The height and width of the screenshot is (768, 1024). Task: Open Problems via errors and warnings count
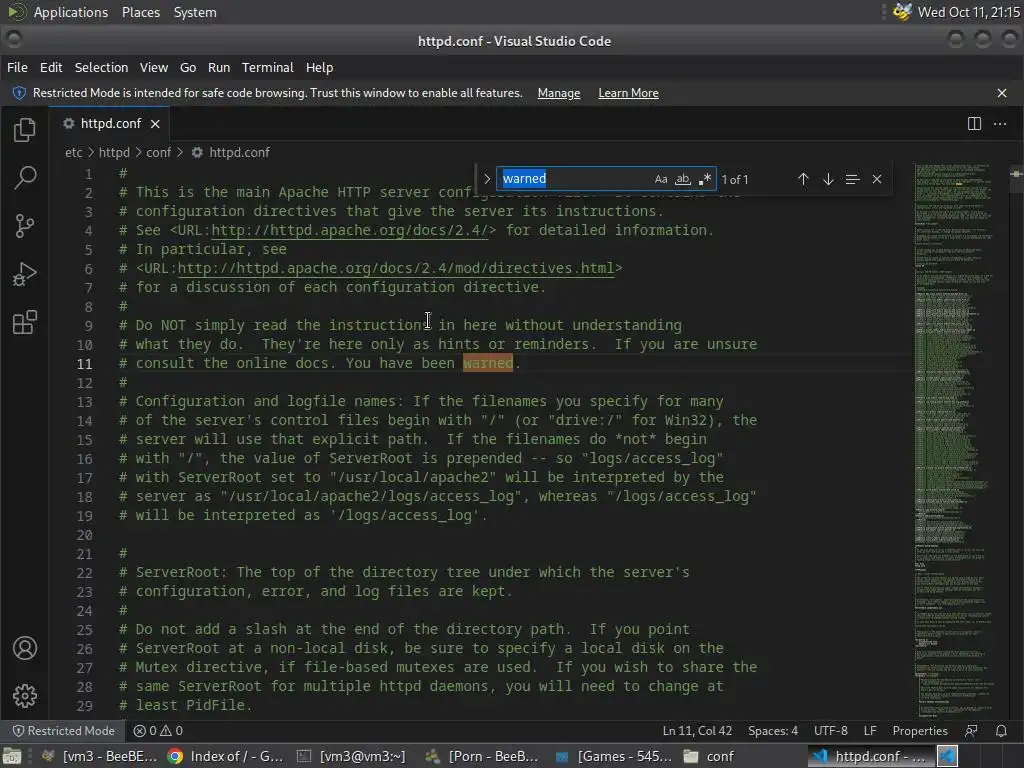tap(158, 731)
